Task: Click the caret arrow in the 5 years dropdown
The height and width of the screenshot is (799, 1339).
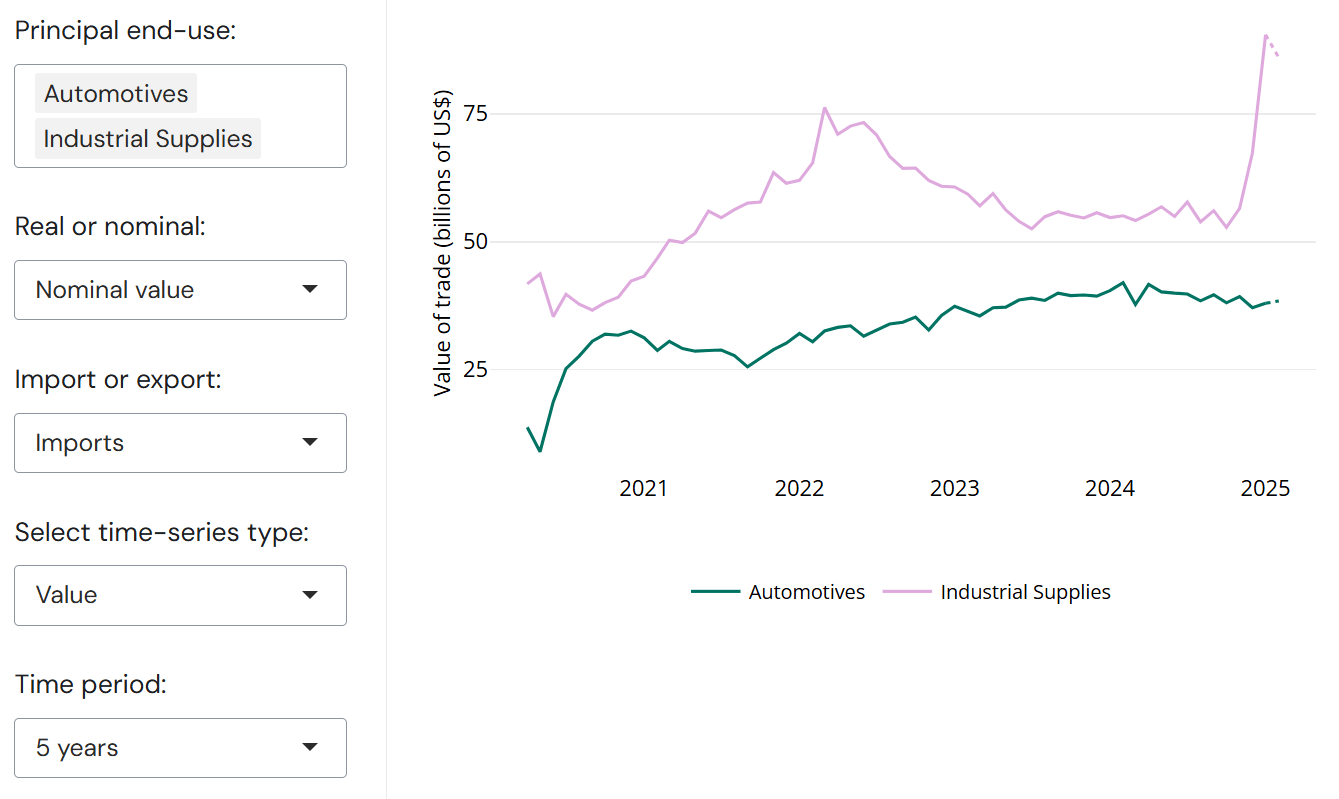Action: point(310,747)
